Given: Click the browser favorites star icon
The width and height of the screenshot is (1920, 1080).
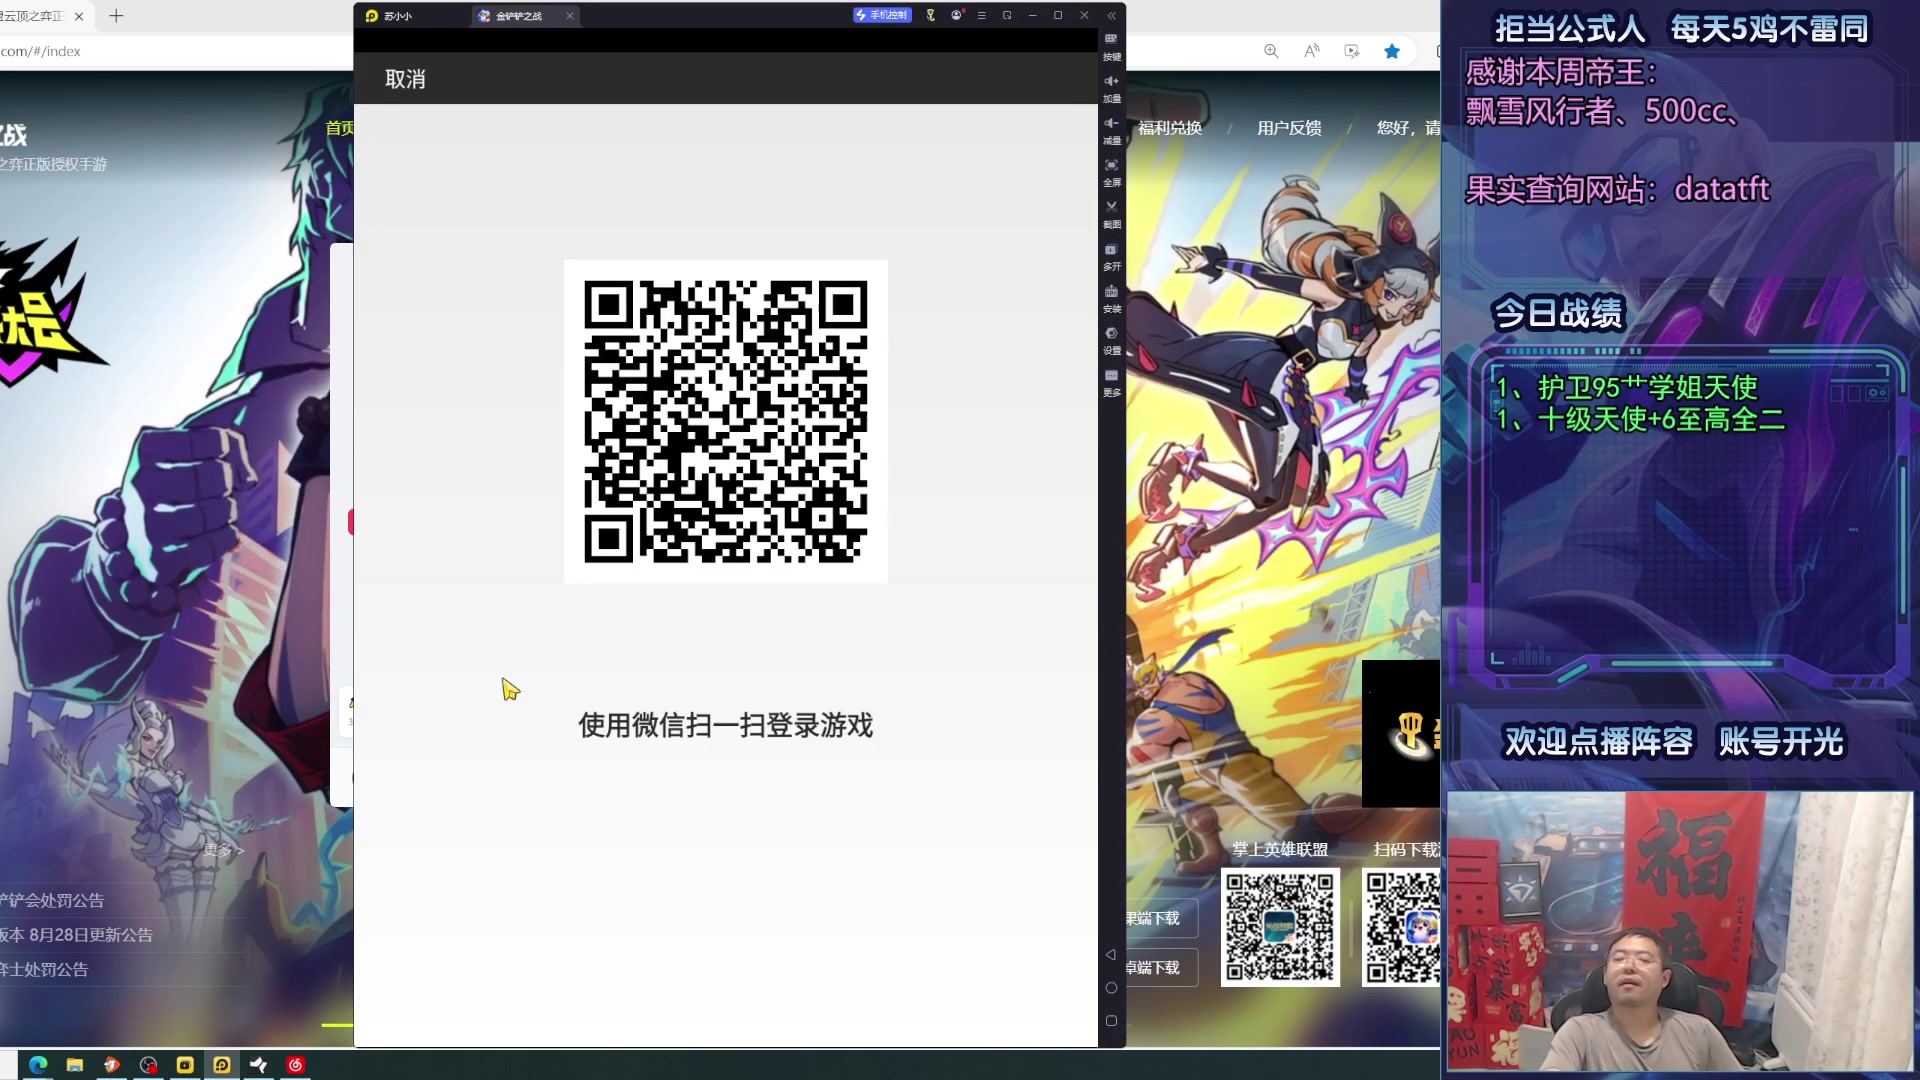Looking at the screenshot, I should 1391,51.
